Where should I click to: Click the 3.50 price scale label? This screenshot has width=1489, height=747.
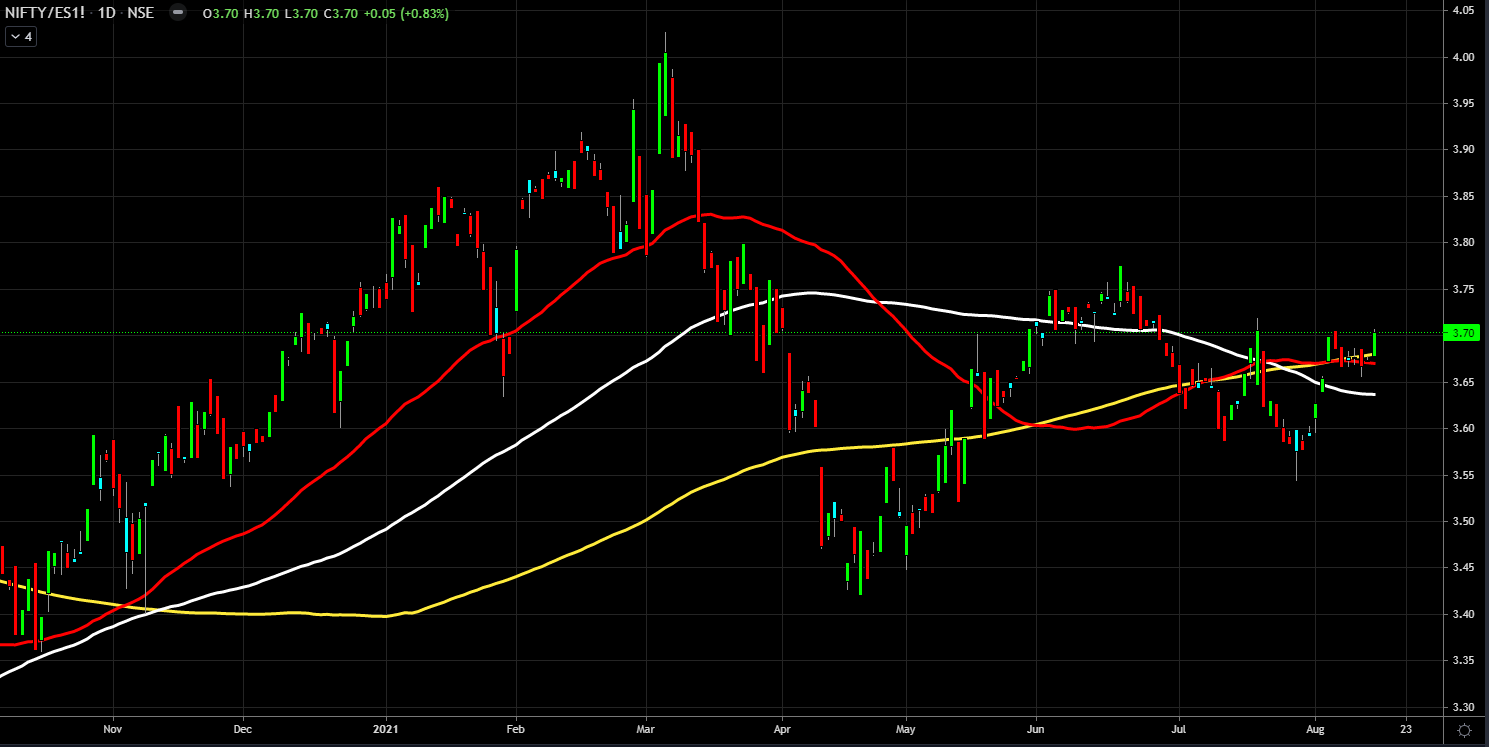[x=1462, y=521]
